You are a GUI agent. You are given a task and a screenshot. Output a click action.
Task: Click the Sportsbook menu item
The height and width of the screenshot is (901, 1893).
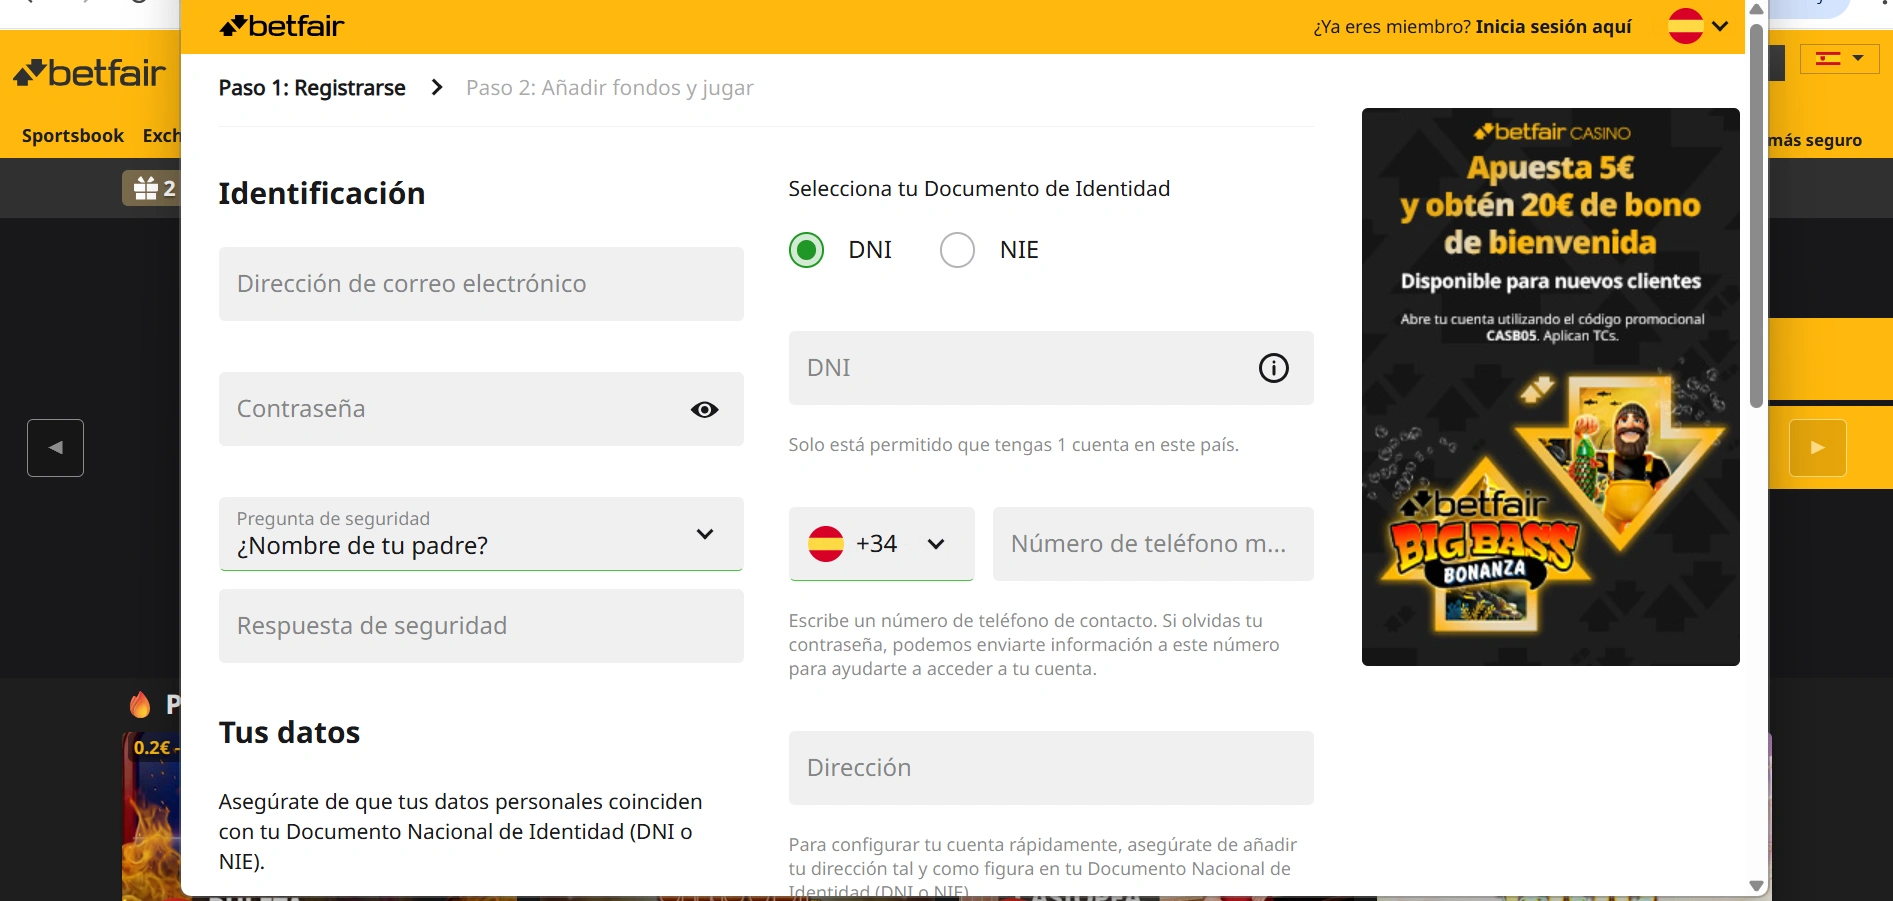pos(71,136)
